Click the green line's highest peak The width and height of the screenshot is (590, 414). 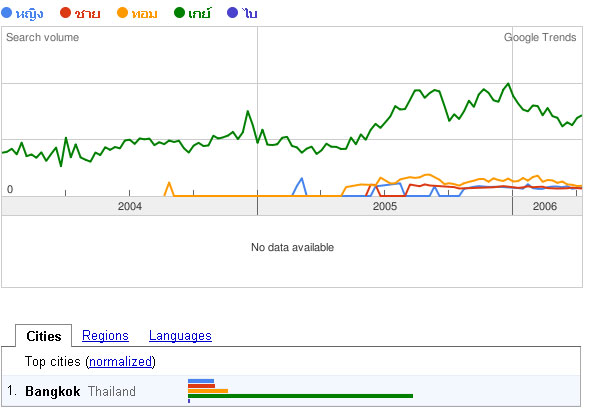point(508,84)
